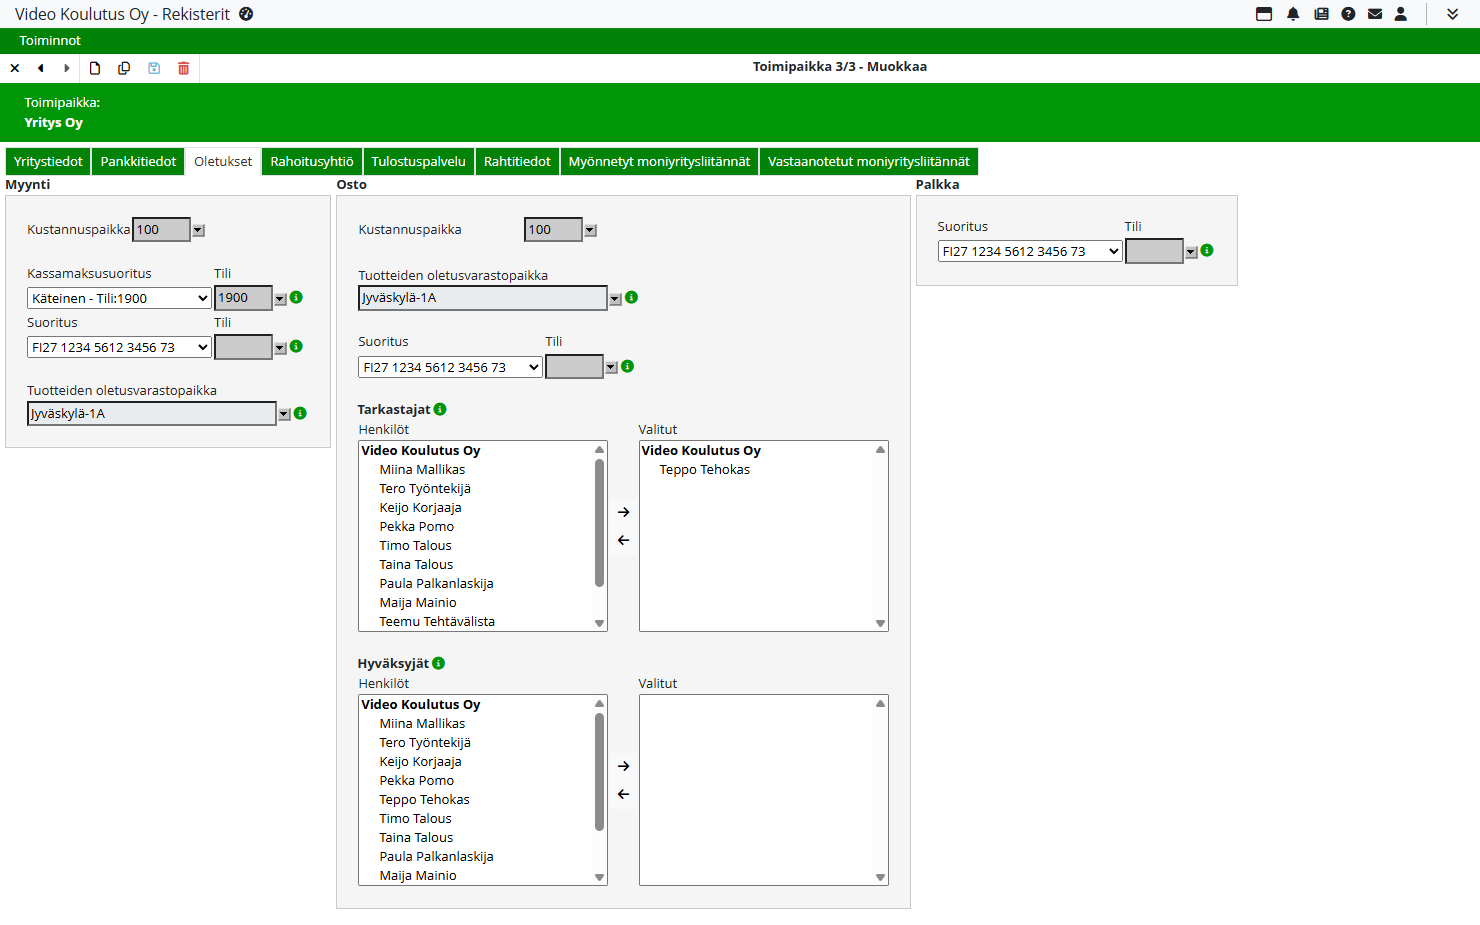Open notifications bell icon
The image size is (1480, 925).
(1293, 14)
